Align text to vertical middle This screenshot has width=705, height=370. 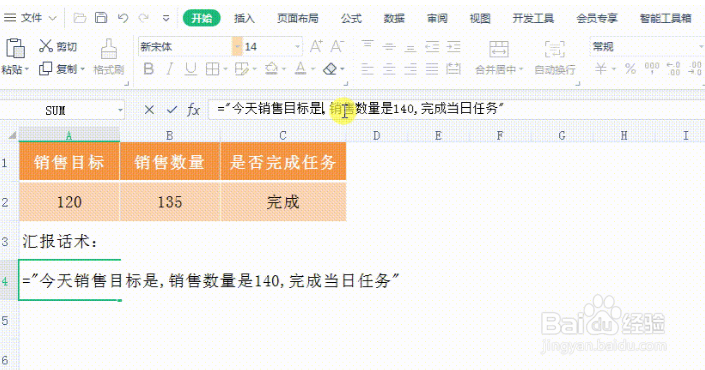(x=389, y=46)
